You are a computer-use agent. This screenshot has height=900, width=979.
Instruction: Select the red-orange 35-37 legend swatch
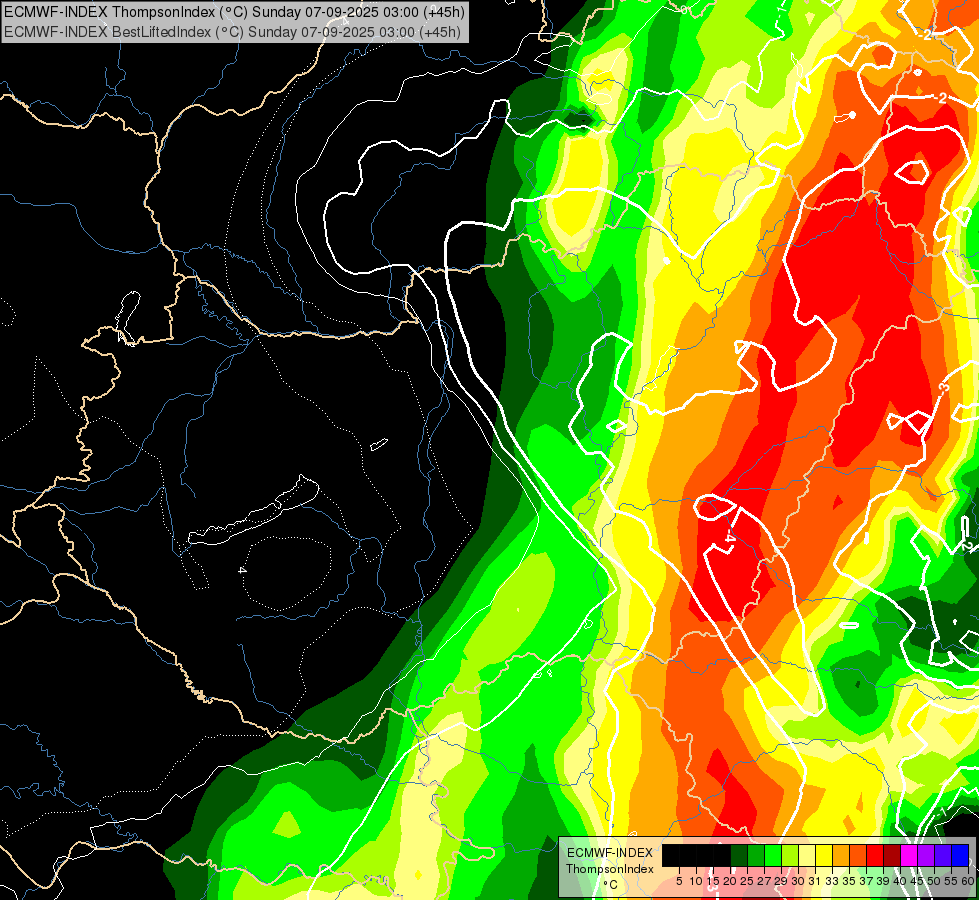coord(858,855)
